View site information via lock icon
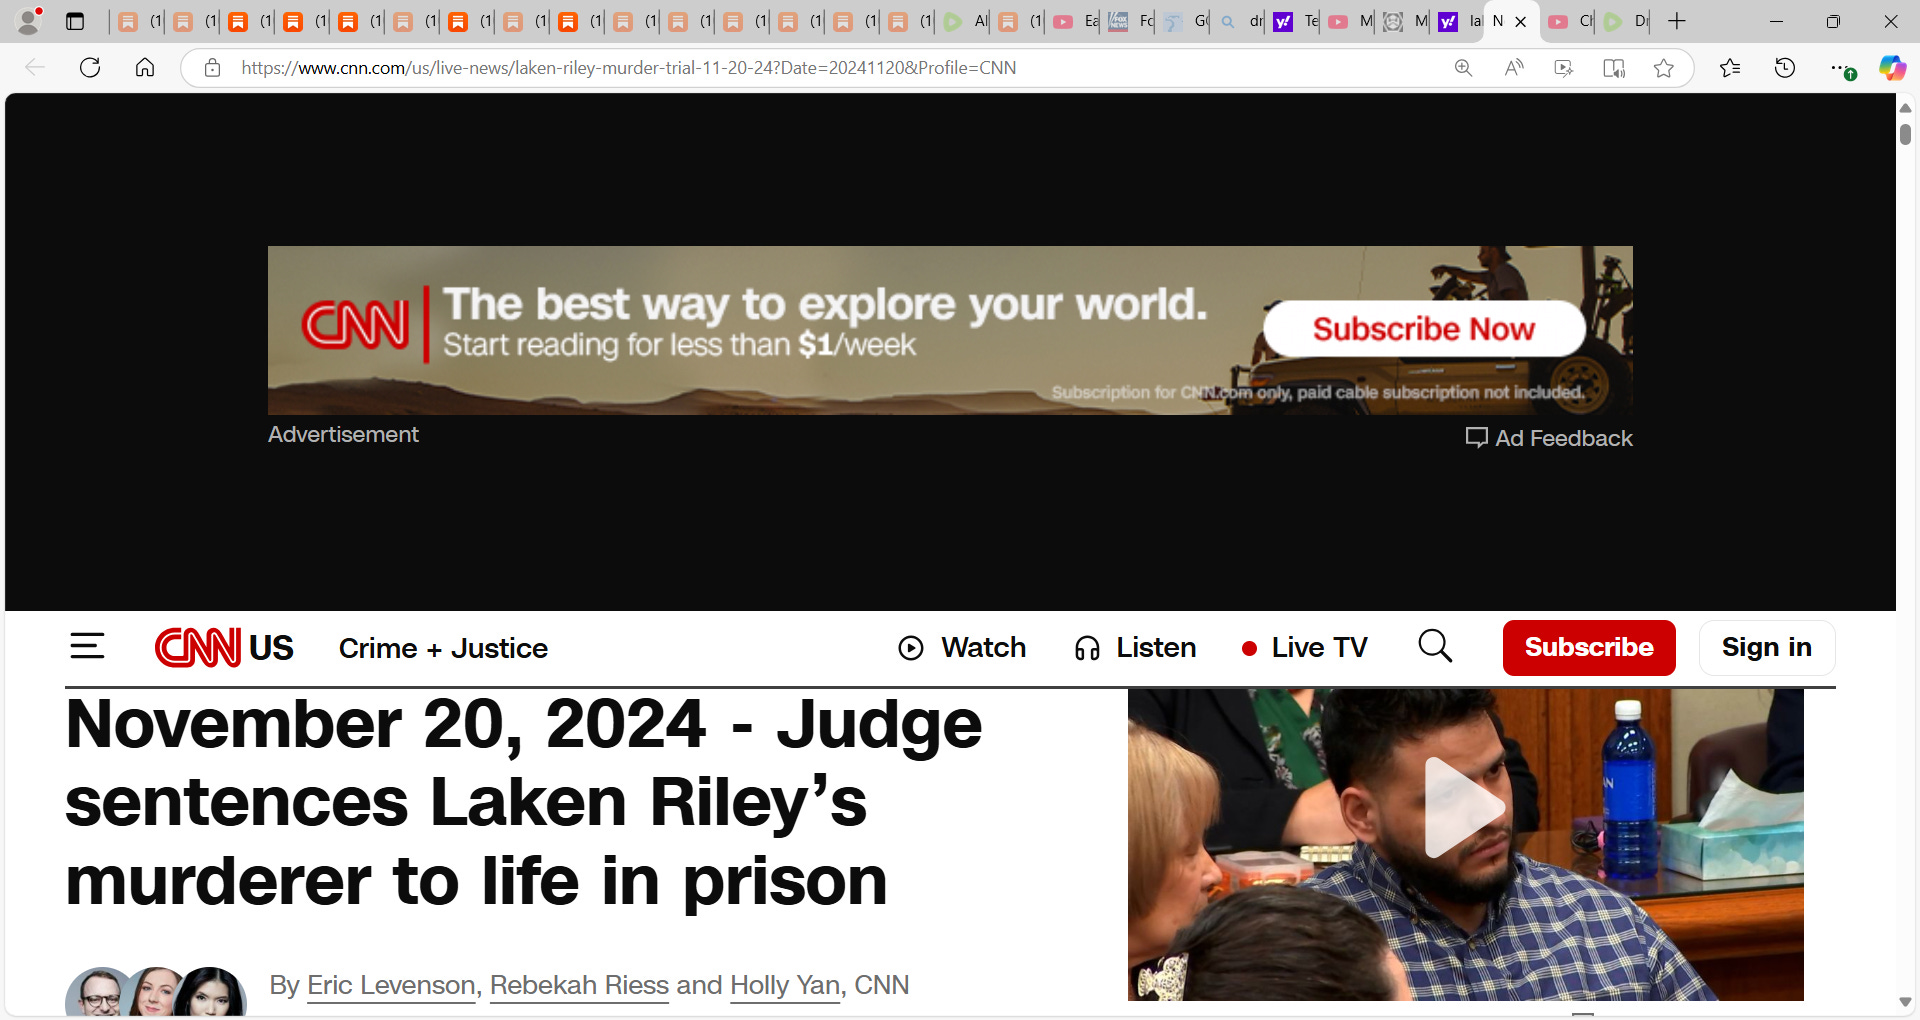 (212, 67)
